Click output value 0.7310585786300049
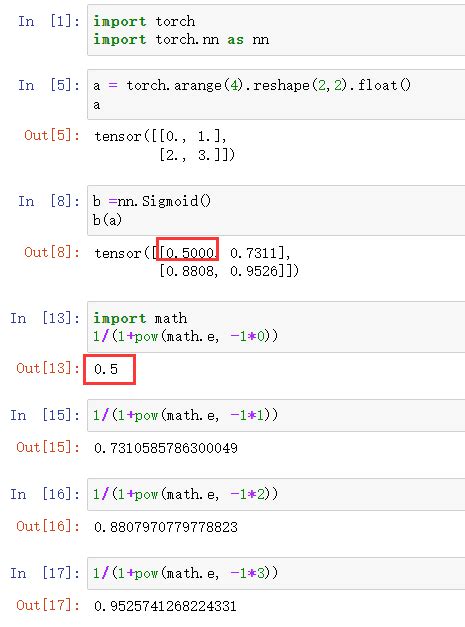 tap(166, 448)
